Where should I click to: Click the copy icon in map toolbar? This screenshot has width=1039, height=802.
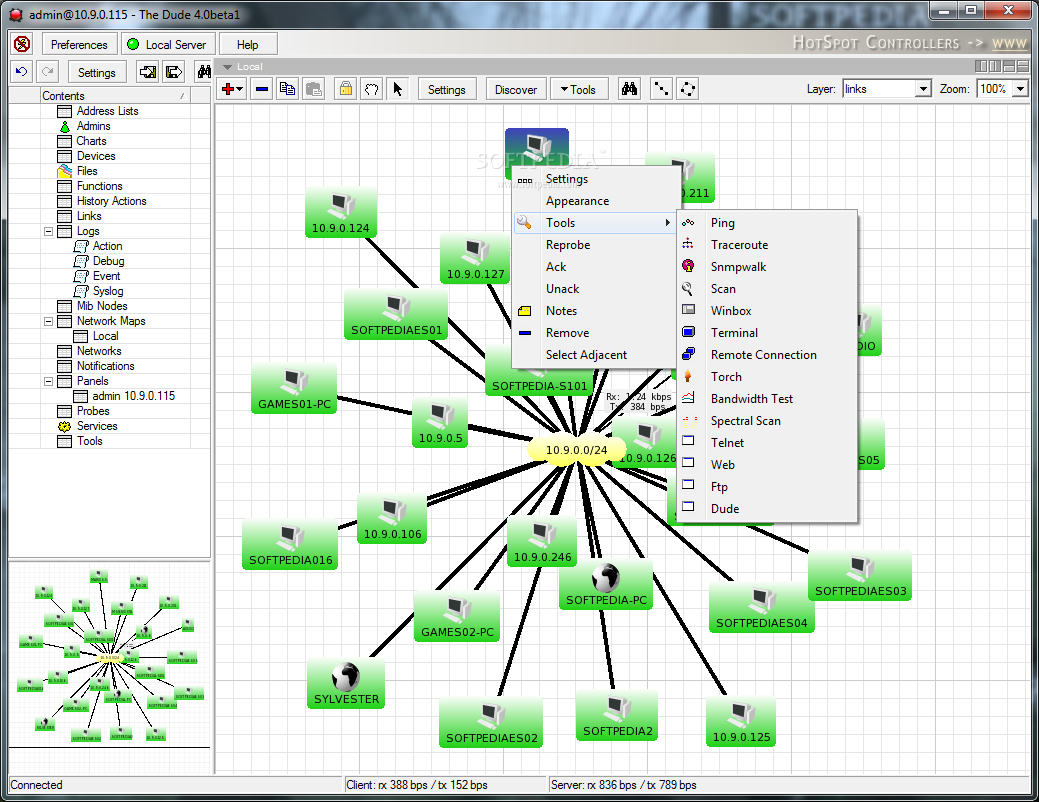click(x=287, y=89)
